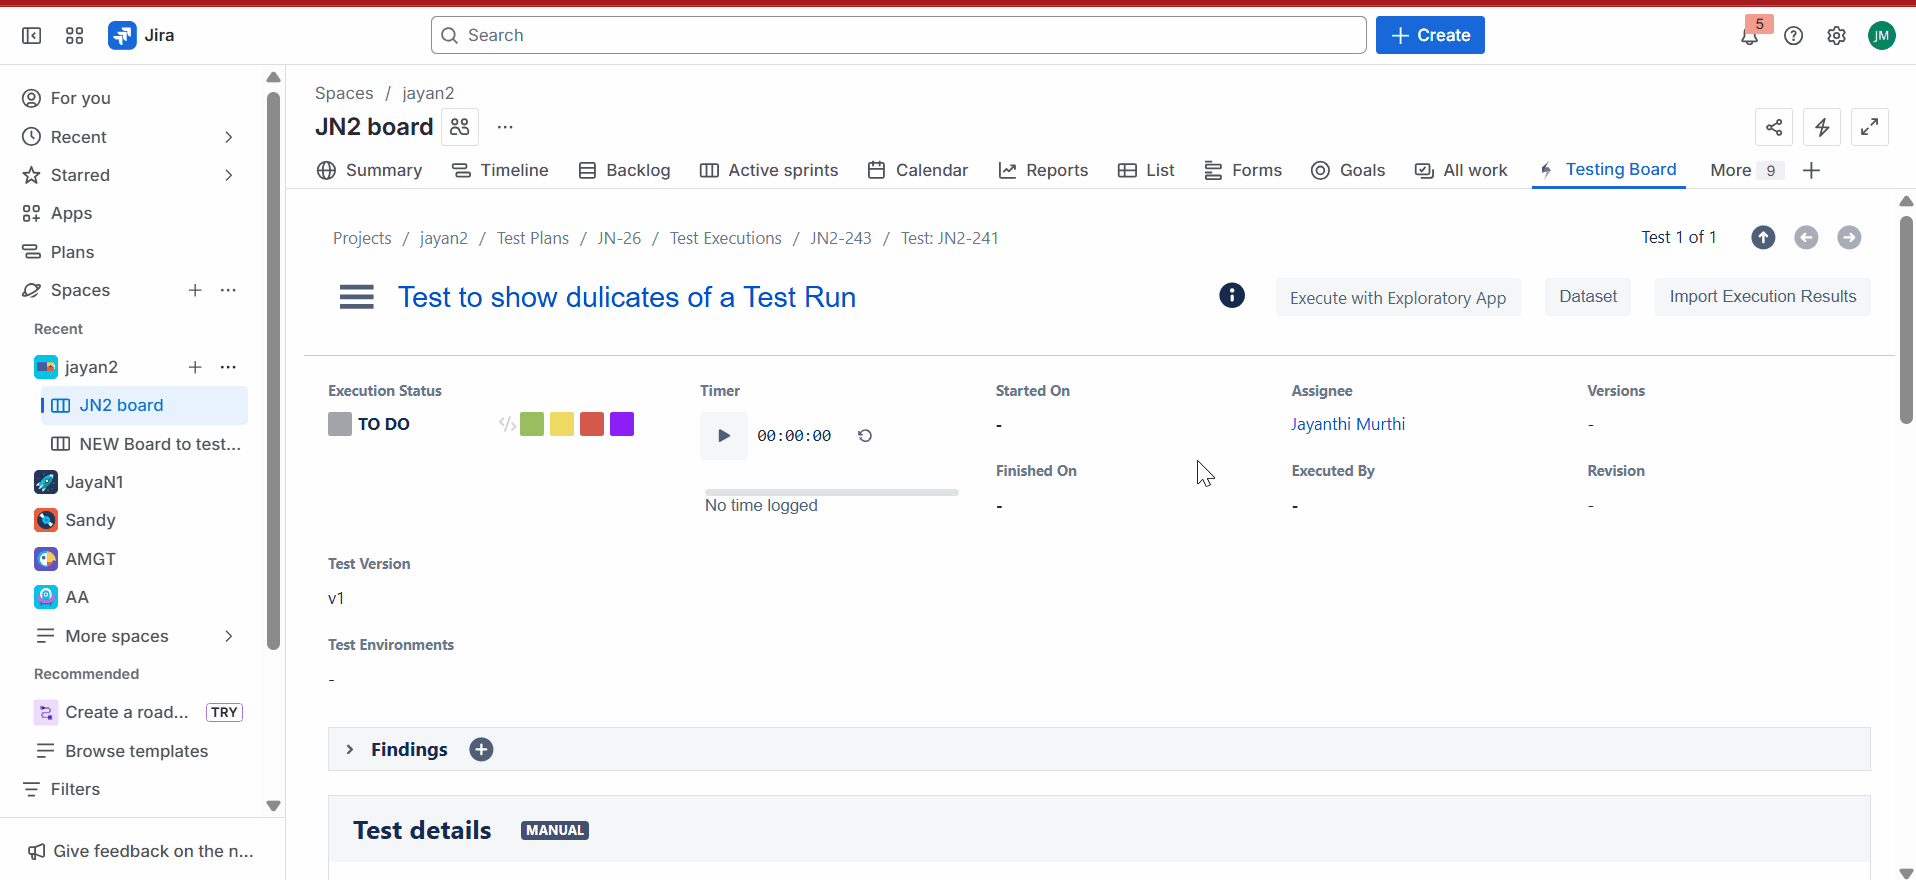Set execution status with green swatch
Screen dimensions: 1916x880
(x=532, y=424)
